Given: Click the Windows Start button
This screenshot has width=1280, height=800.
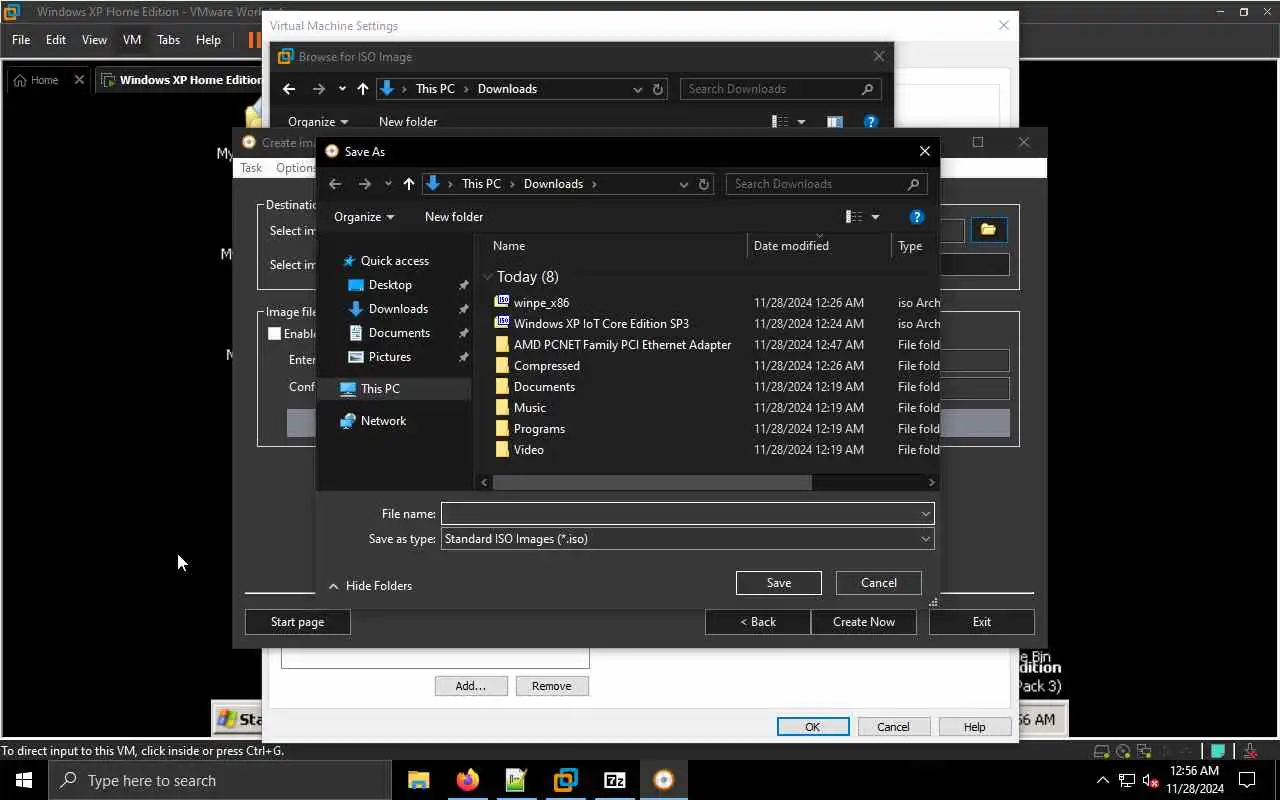Looking at the screenshot, I should (x=24, y=780).
